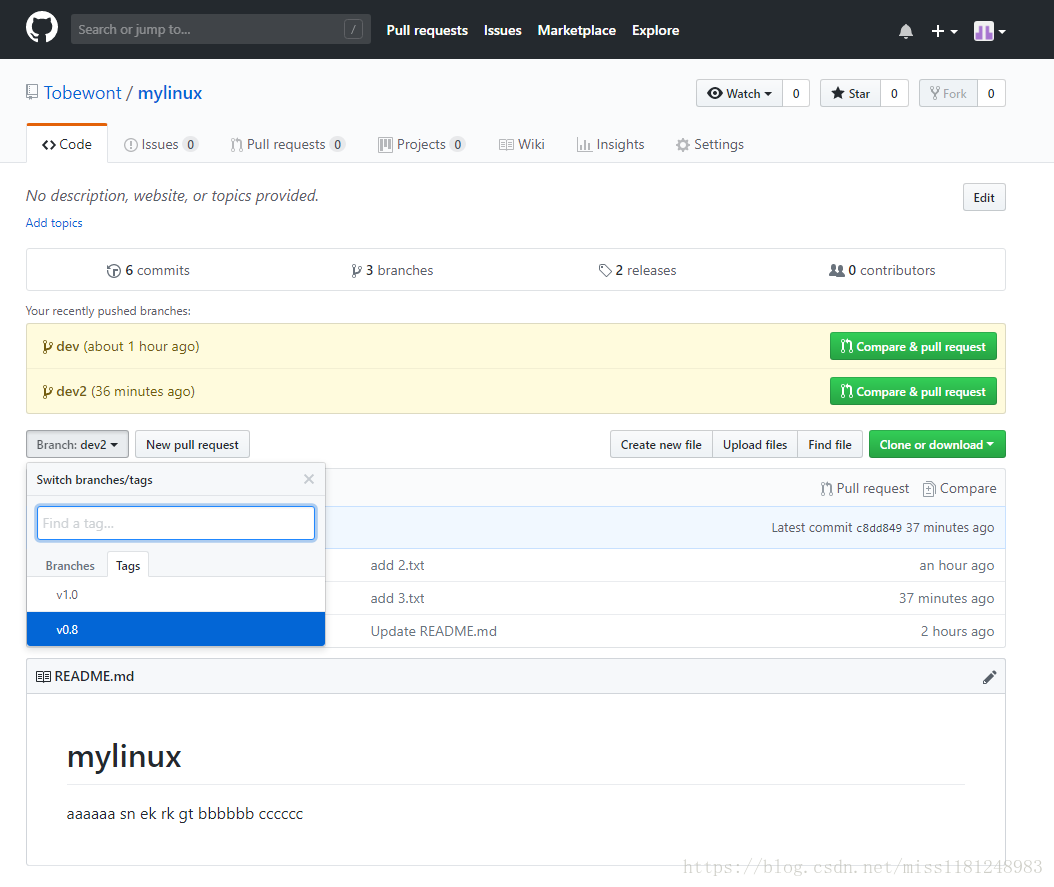Viewport: 1054px width, 887px height.
Task: Click the Search or jump to field
Action: pos(220,30)
